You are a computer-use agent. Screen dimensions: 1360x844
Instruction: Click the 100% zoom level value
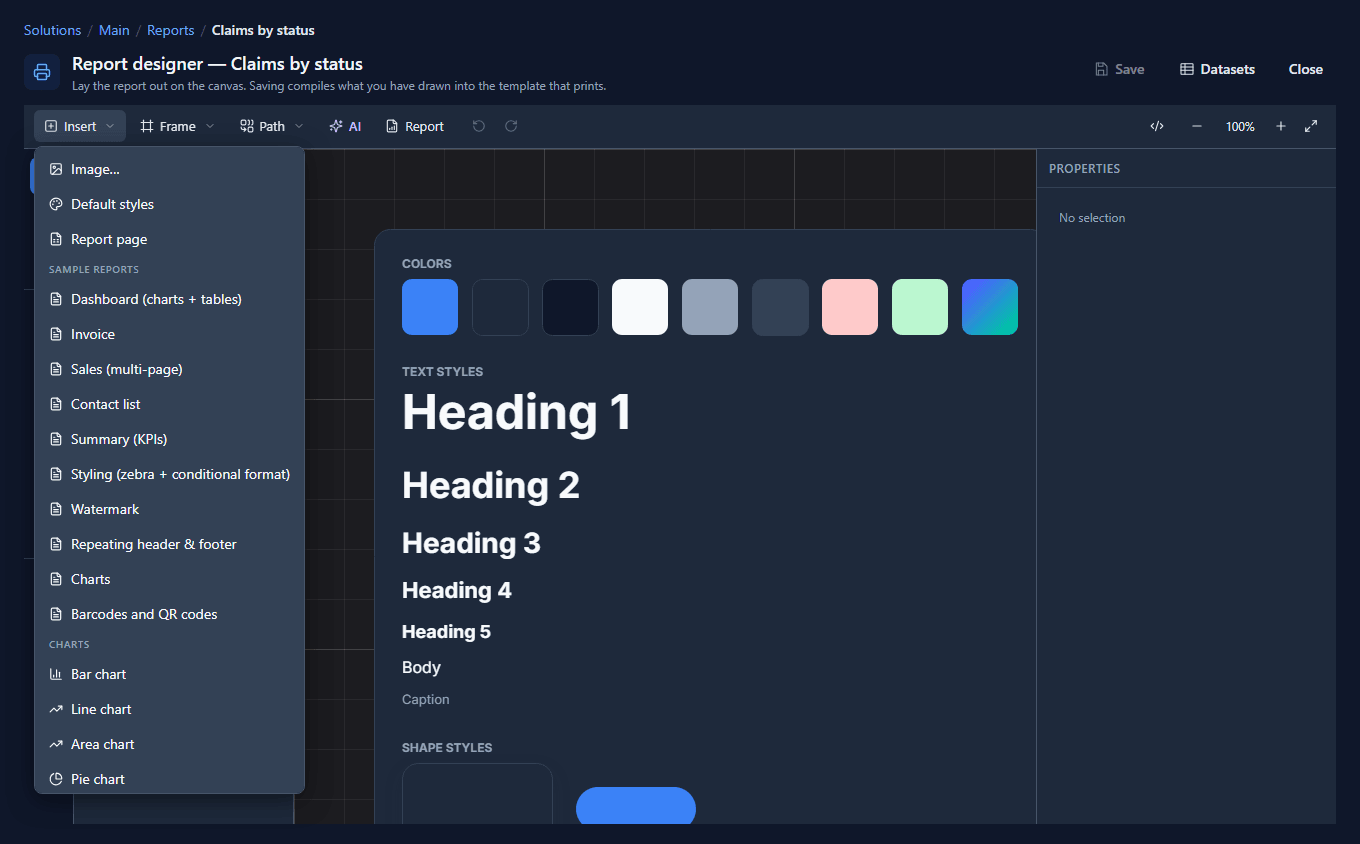(x=1240, y=126)
